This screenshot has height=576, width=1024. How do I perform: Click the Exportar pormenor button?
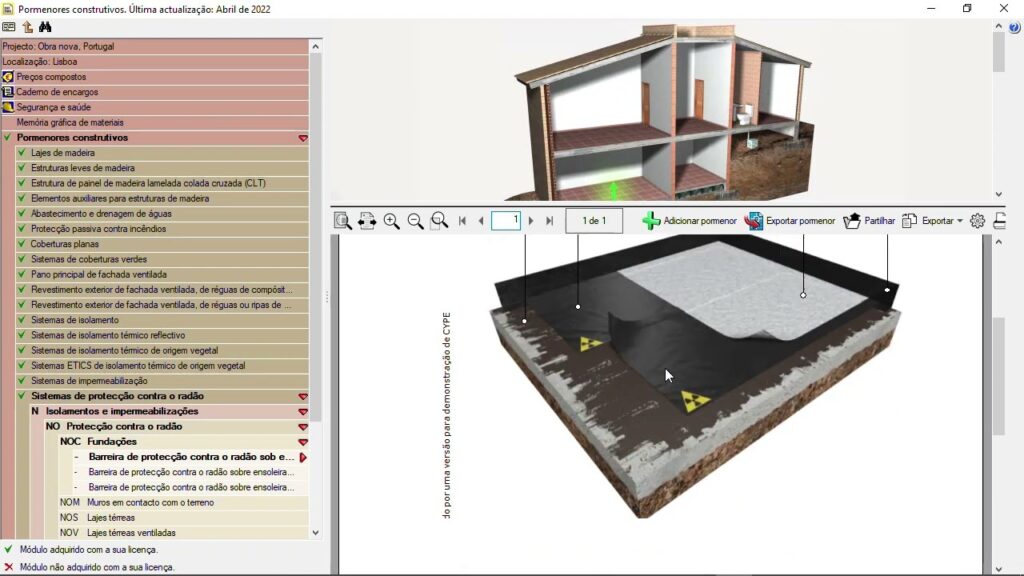tap(790, 221)
